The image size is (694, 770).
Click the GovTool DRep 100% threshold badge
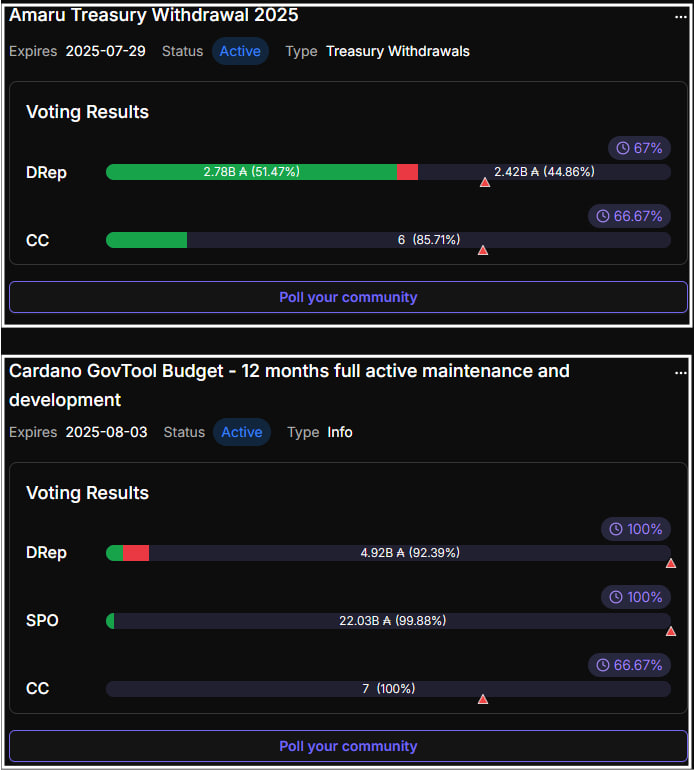click(x=636, y=529)
